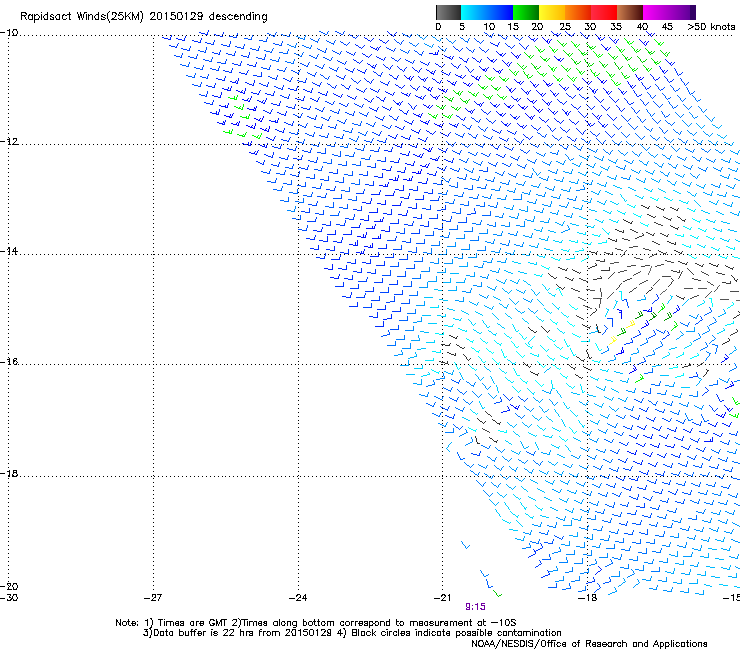This screenshot has width=740, height=650.
Task: Click the orange 25-30 knots legend band
Action: [578, 12]
